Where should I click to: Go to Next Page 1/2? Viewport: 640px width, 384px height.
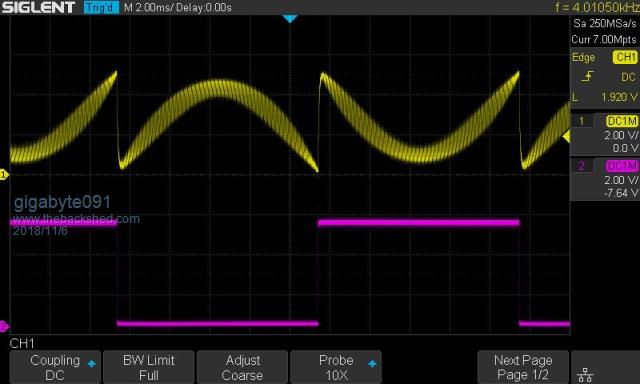pyautogui.click(x=523, y=367)
